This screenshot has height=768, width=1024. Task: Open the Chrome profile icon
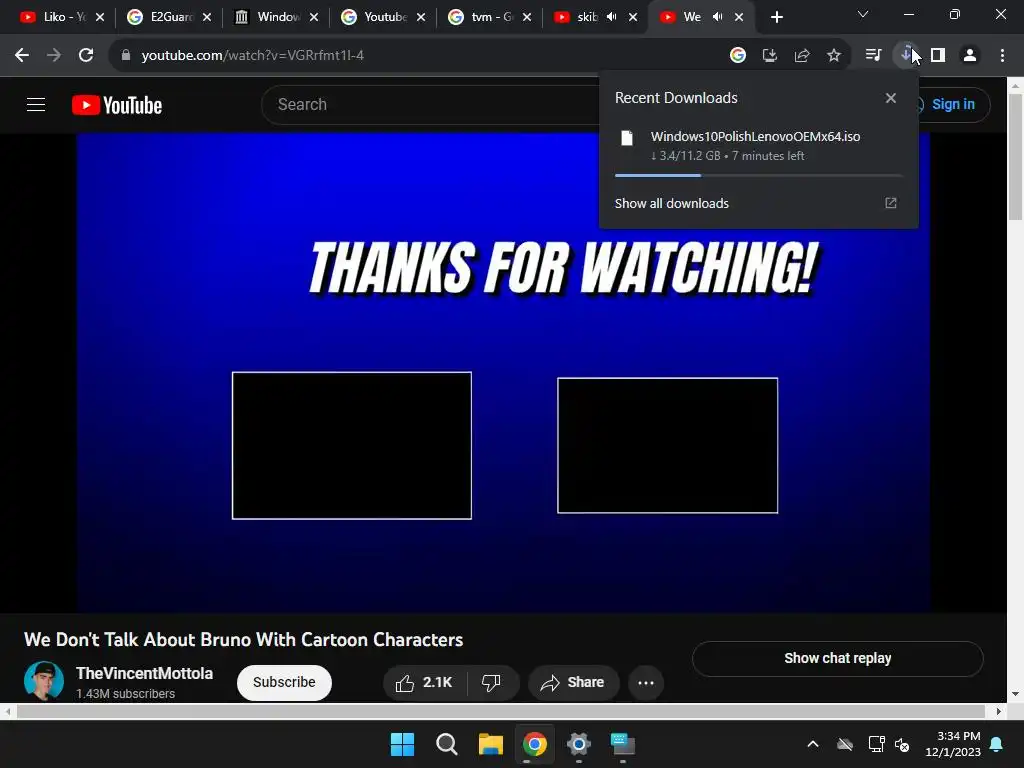coord(970,56)
